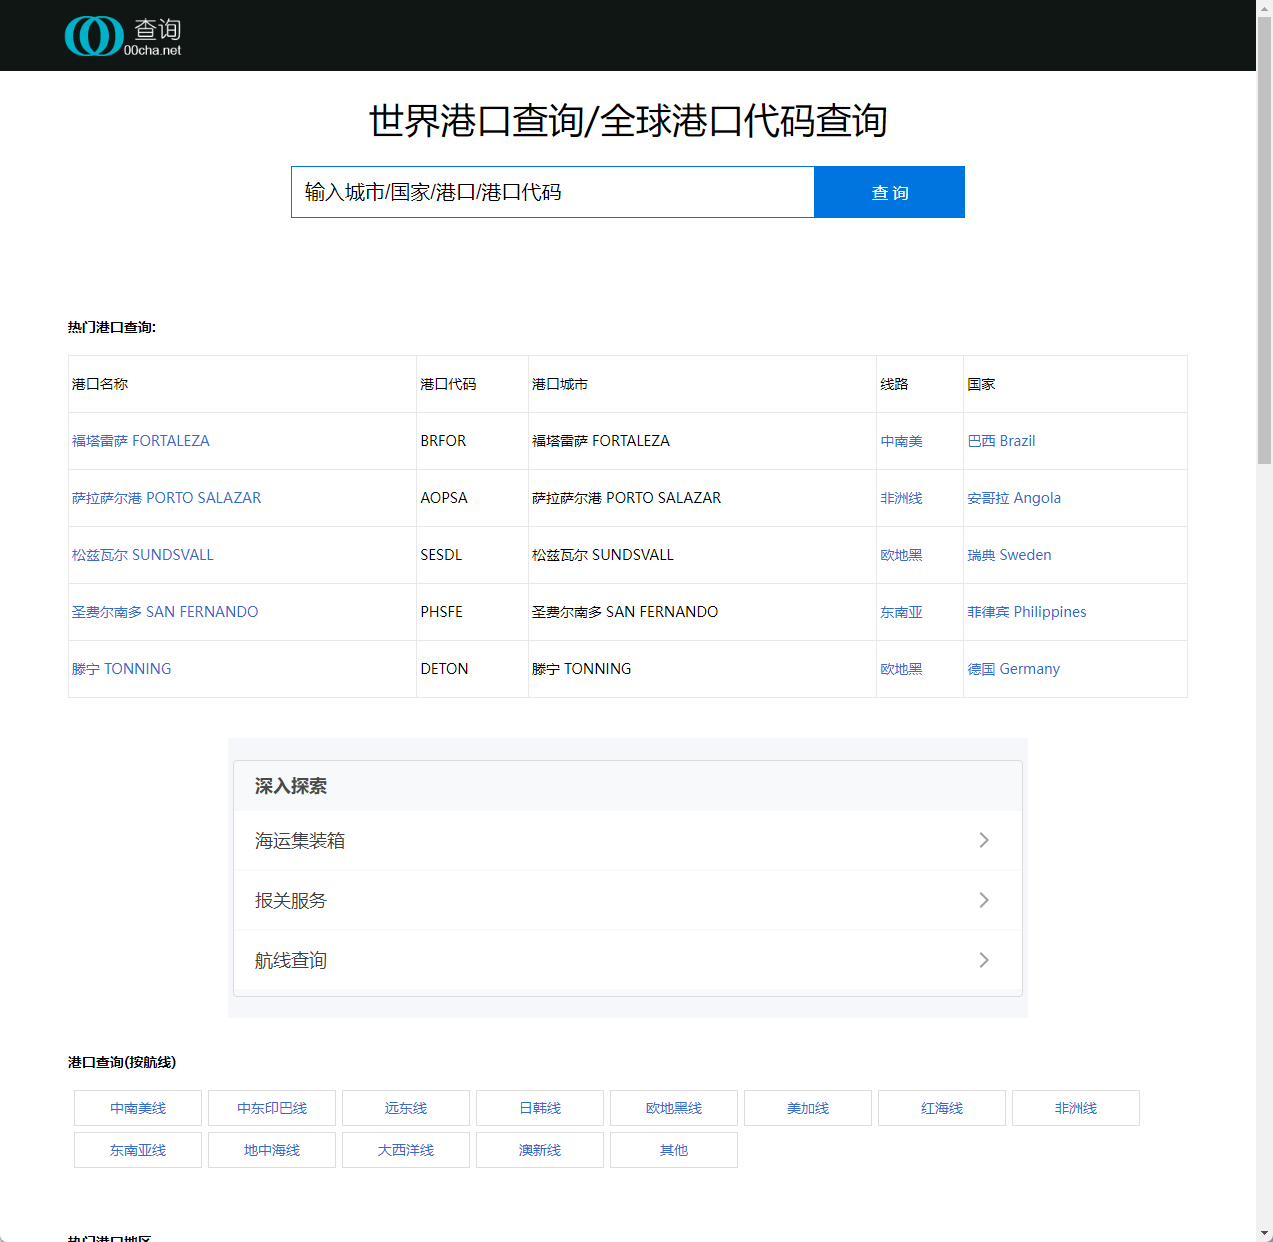Open the 福塔雷萨 FORTALEZA port link

[x=140, y=440]
